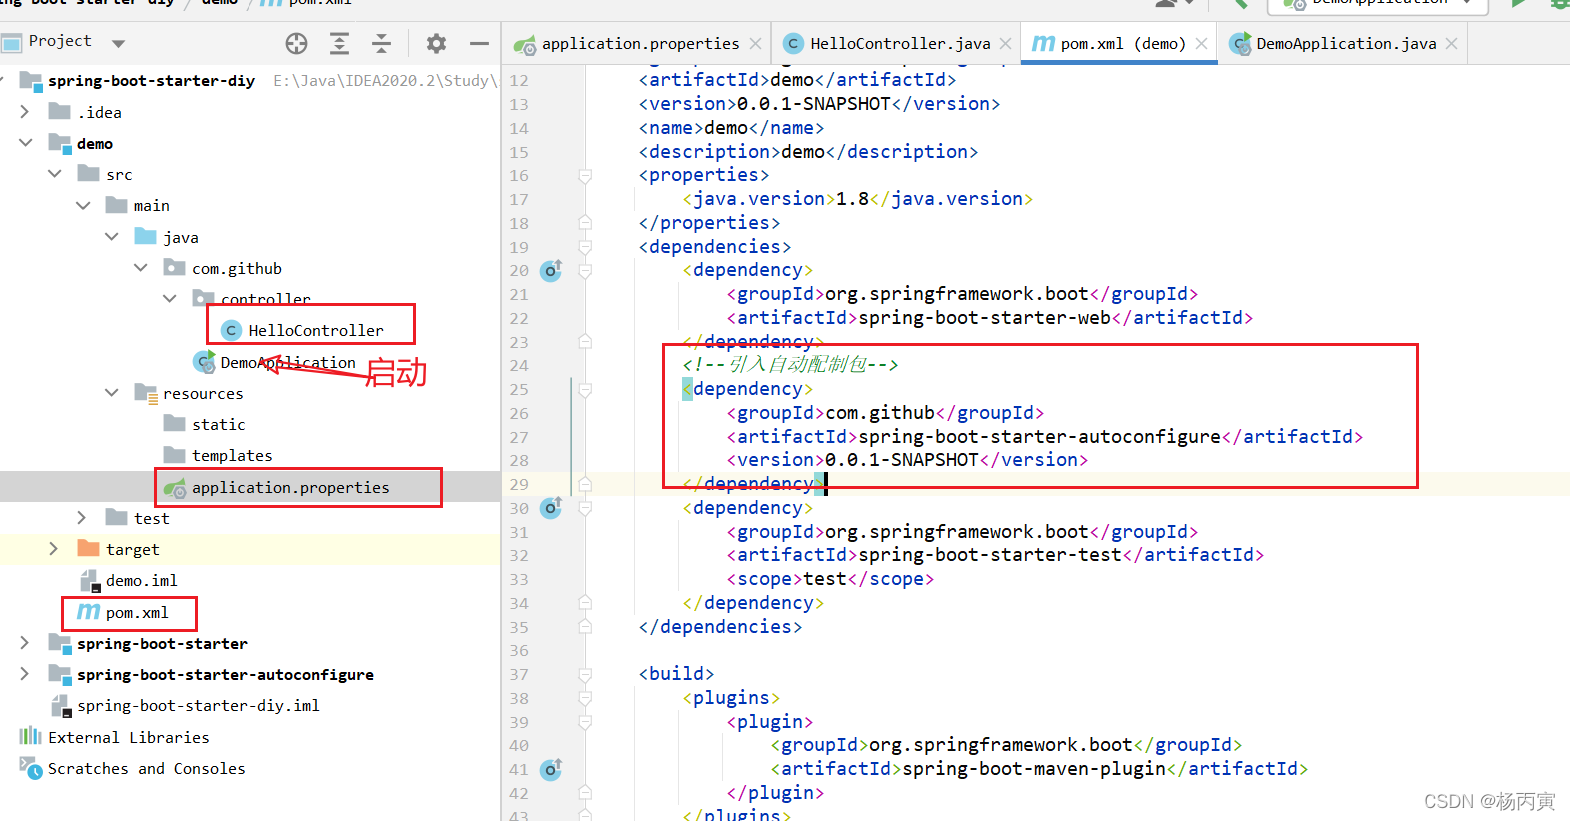
Task: Toggle code fold marker at line 20
Action: 585,270
